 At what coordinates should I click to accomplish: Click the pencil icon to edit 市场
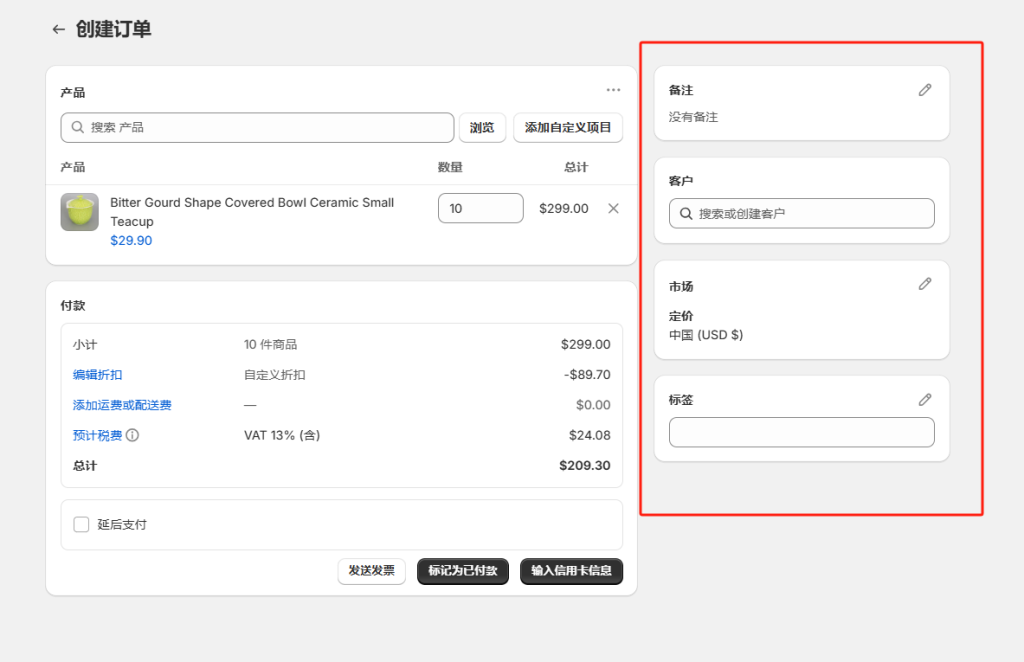pyautogui.click(x=924, y=284)
